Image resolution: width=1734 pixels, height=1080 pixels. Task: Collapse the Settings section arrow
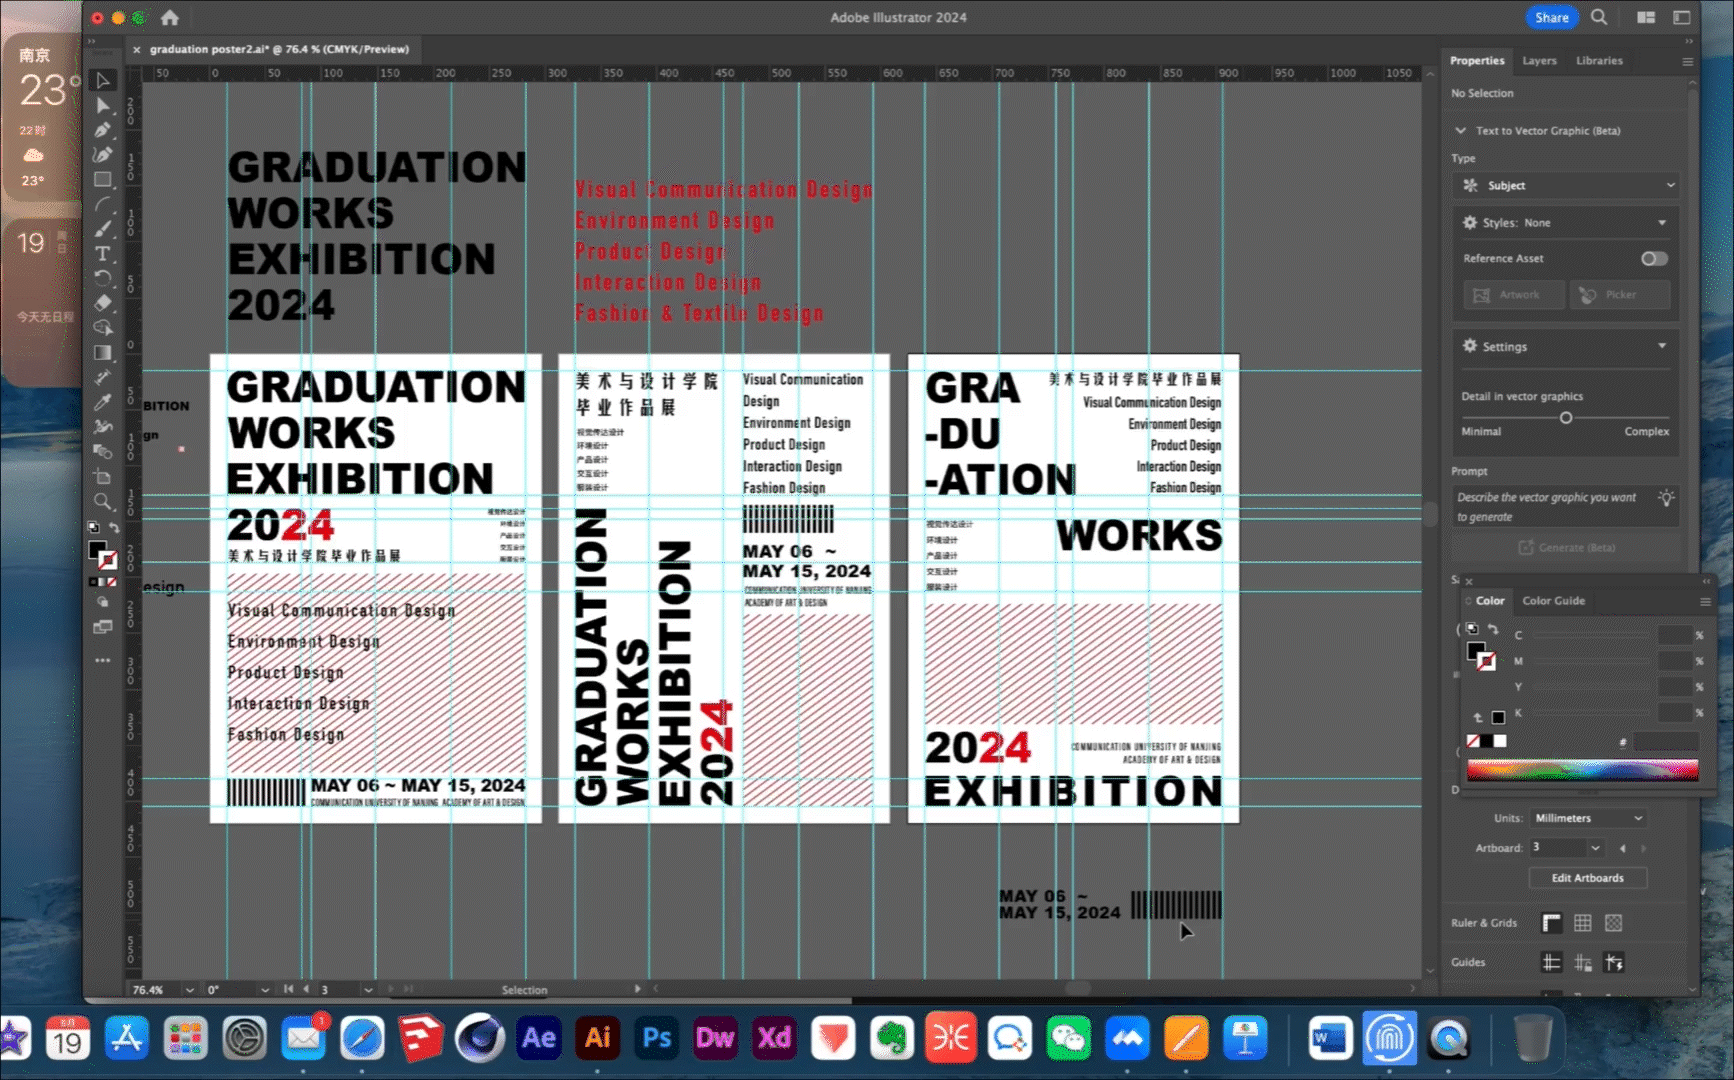pyautogui.click(x=1662, y=346)
